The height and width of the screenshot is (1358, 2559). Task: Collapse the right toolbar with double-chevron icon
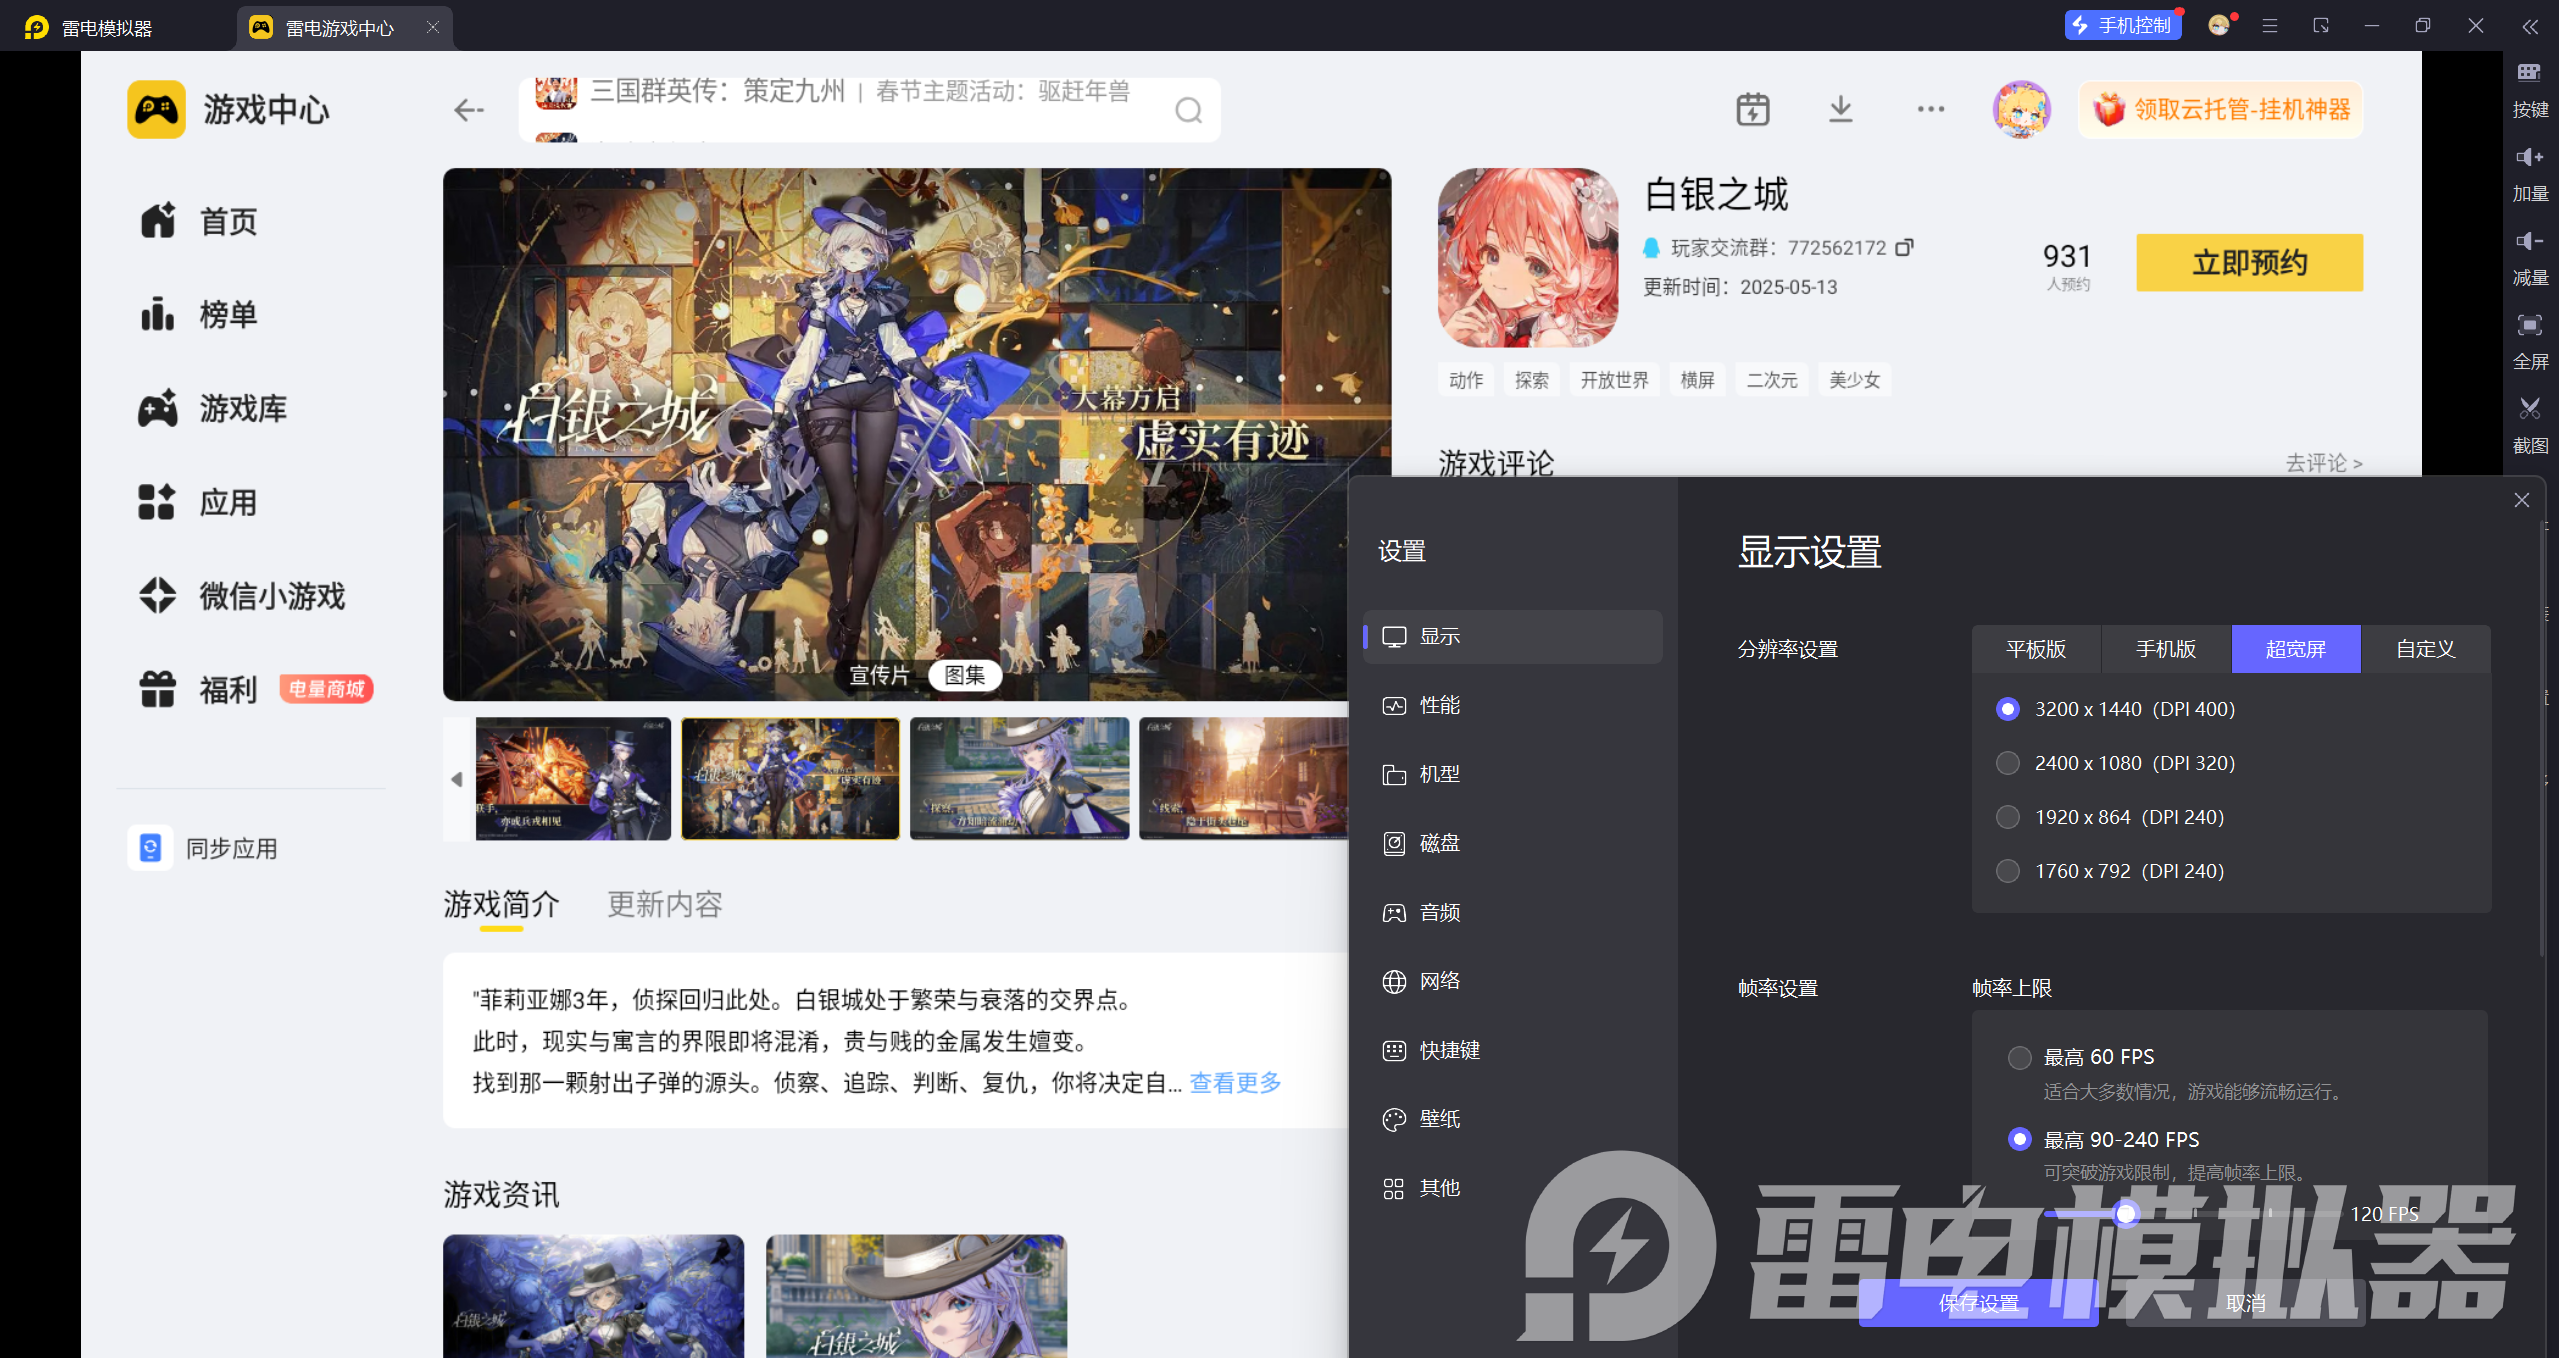pos(2529,27)
